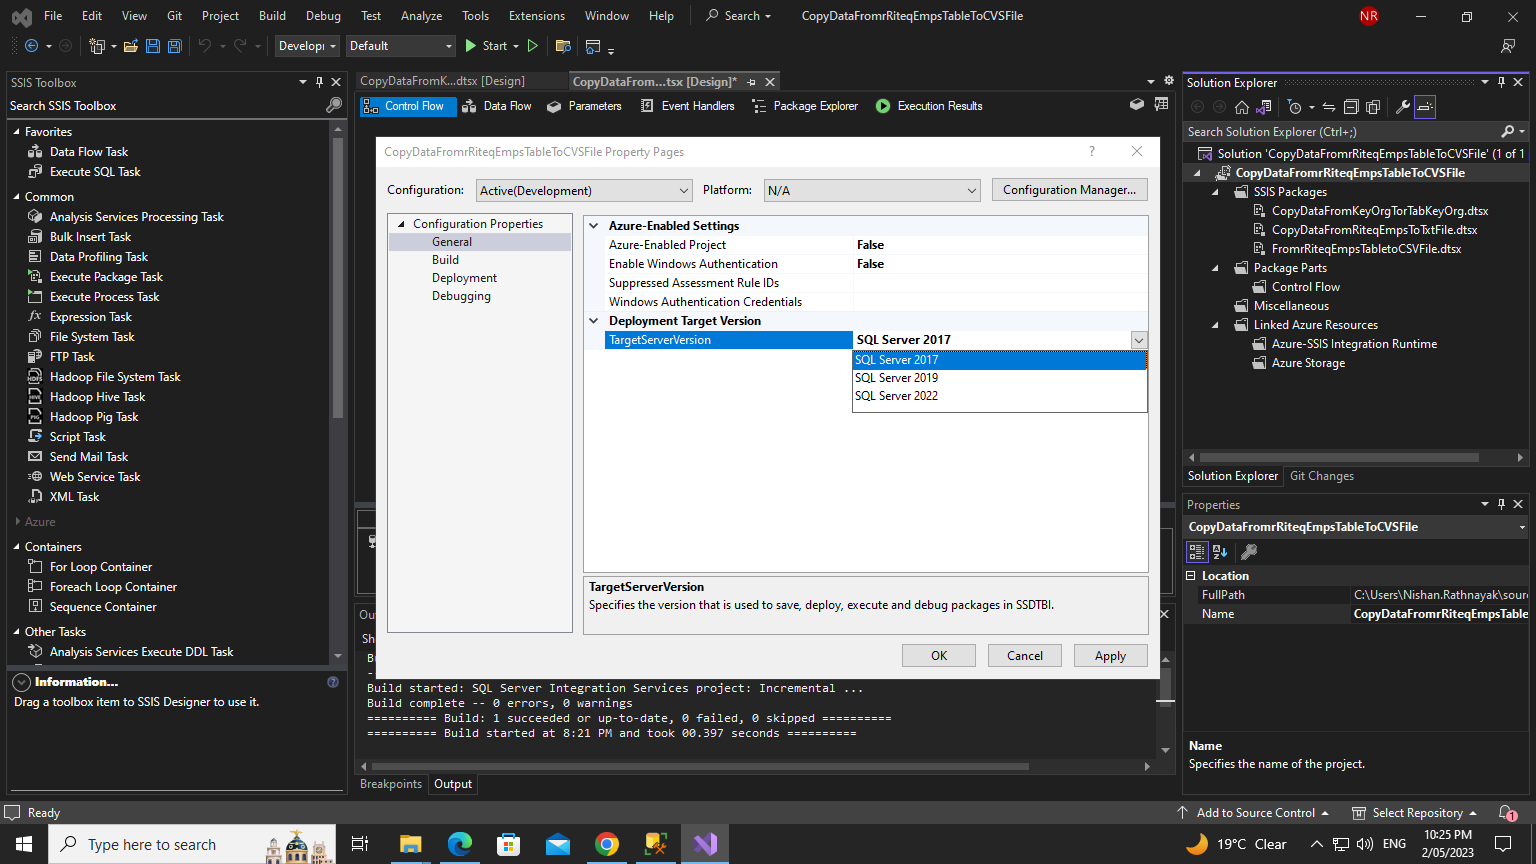Click Select Repository in status bar
1536x864 pixels.
tap(1414, 813)
